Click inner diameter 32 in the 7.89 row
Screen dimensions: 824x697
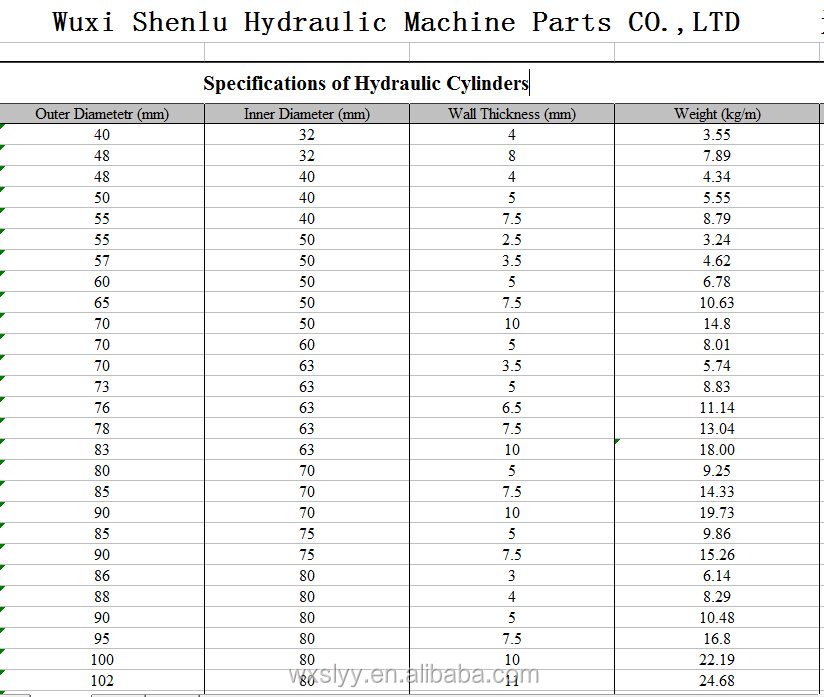click(307, 156)
